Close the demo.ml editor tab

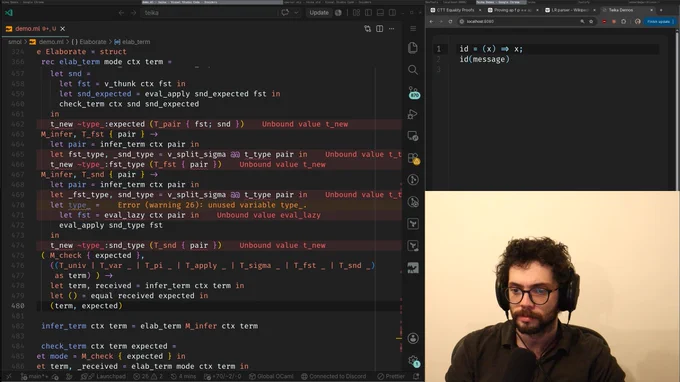62,29
